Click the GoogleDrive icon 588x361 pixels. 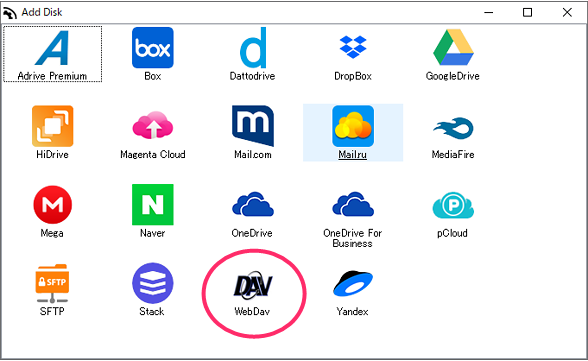[x=453, y=48]
